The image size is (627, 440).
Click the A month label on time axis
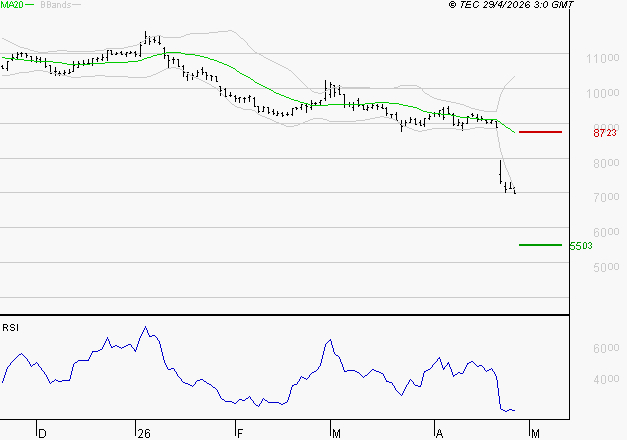[439, 434]
